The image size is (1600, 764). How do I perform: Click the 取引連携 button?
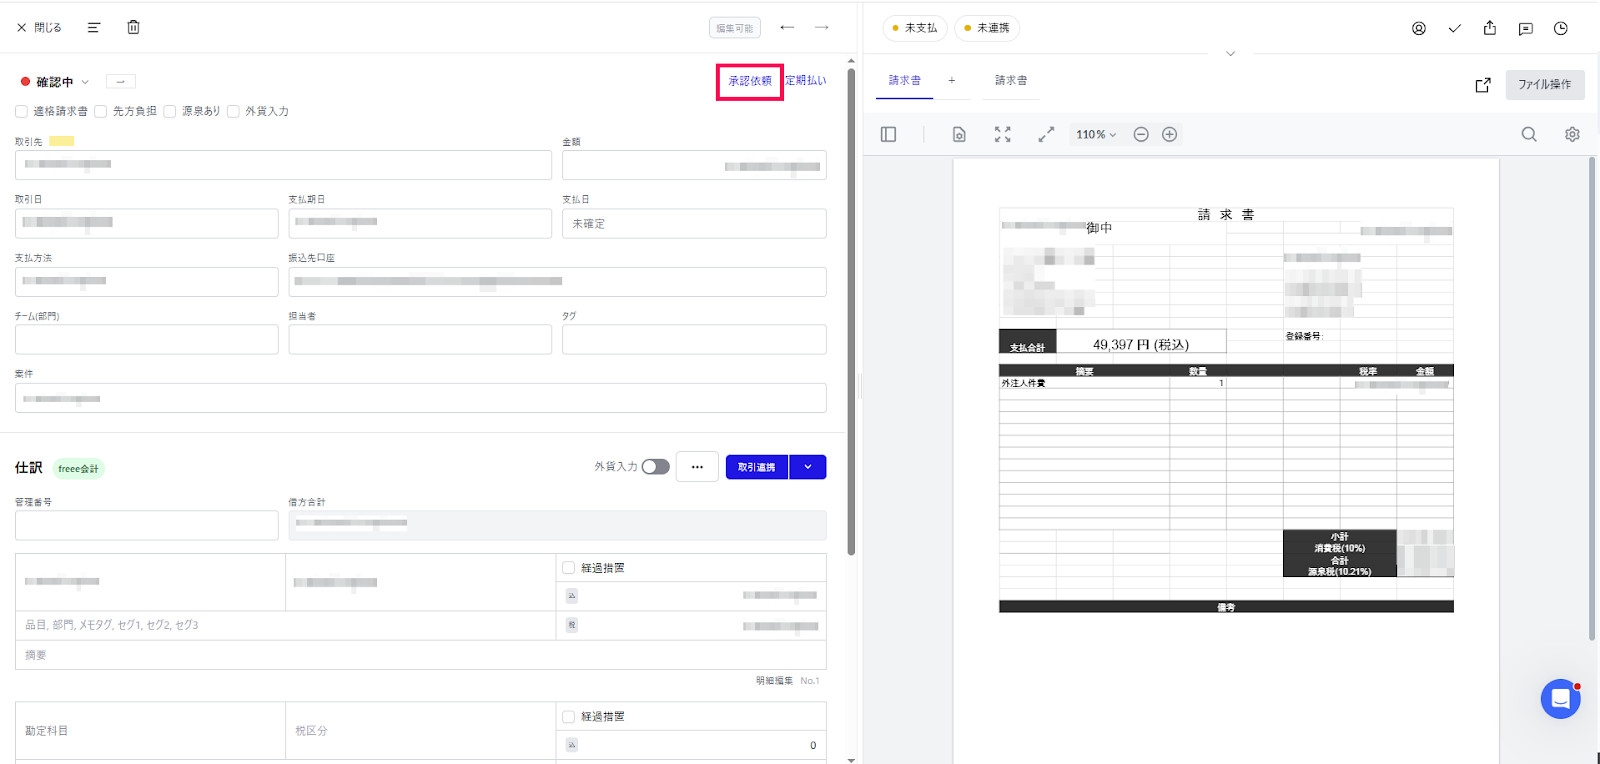point(757,467)
